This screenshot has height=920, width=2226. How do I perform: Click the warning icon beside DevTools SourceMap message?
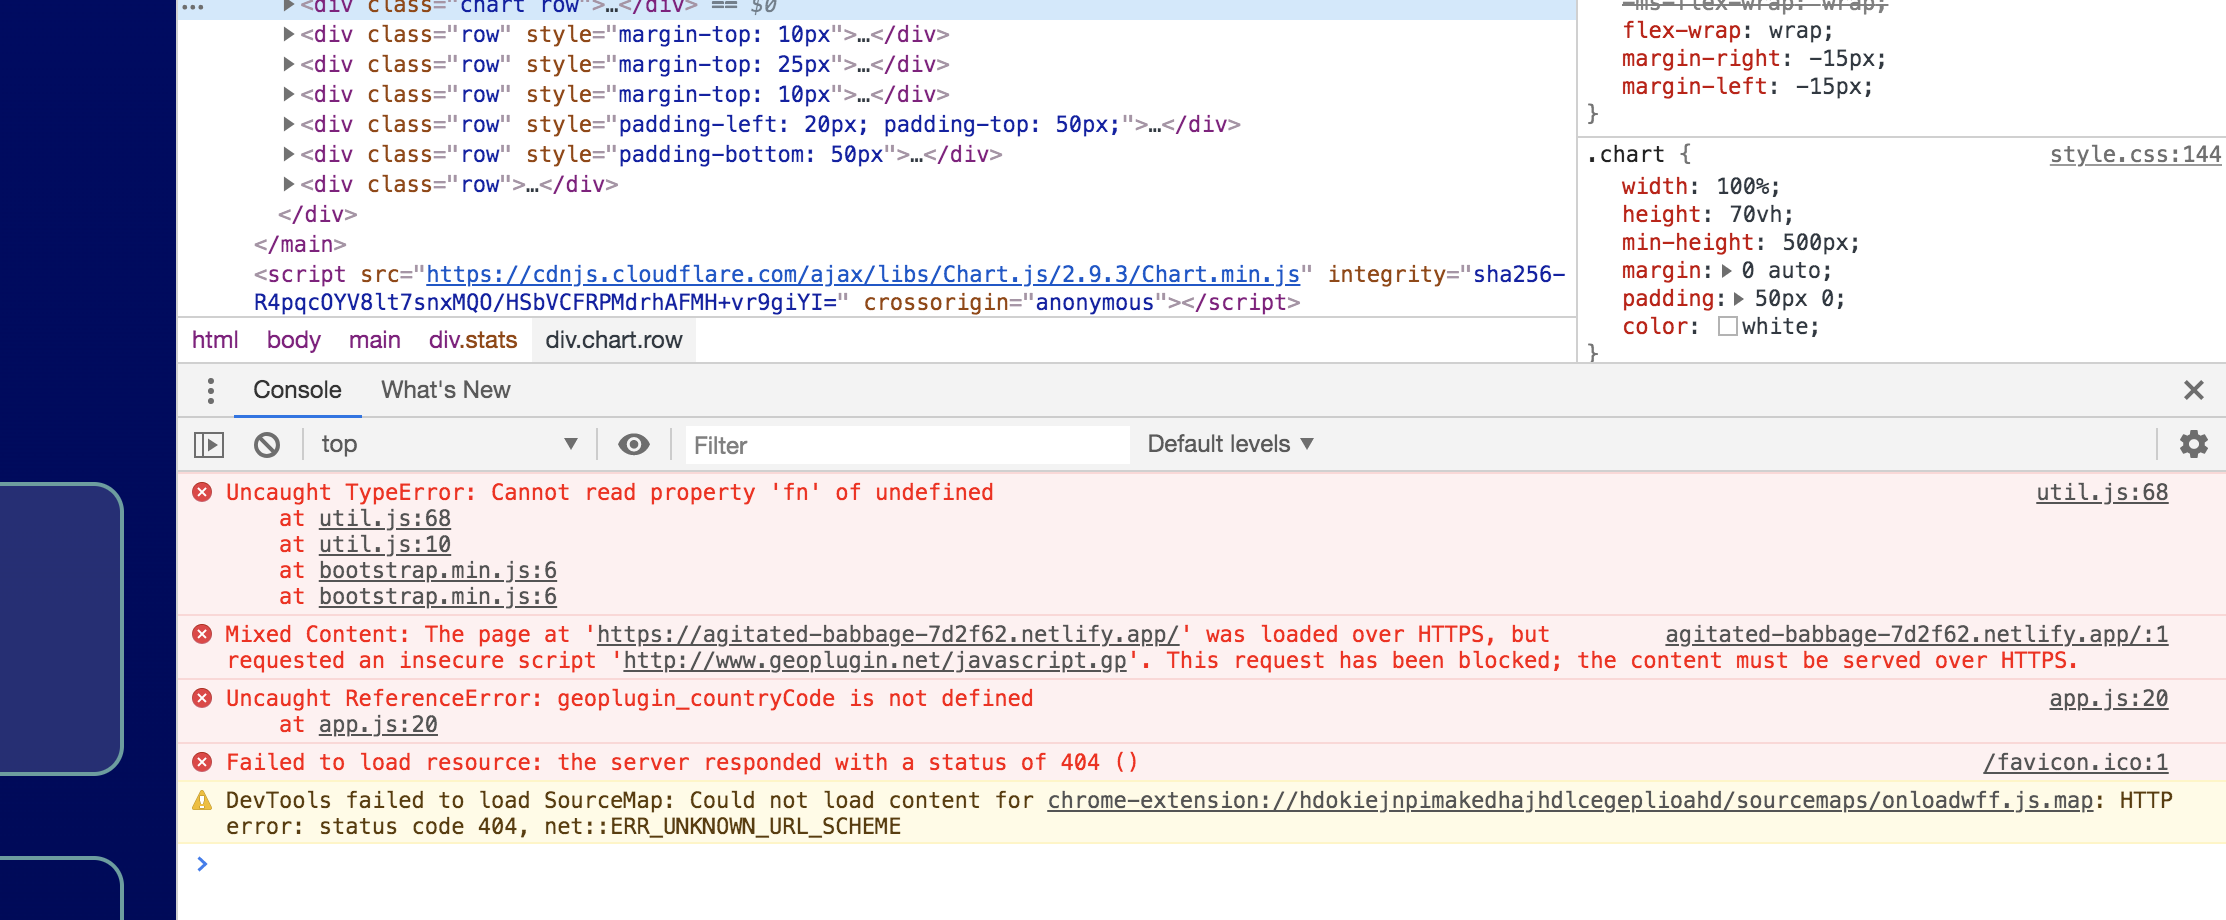click(202, 800)
